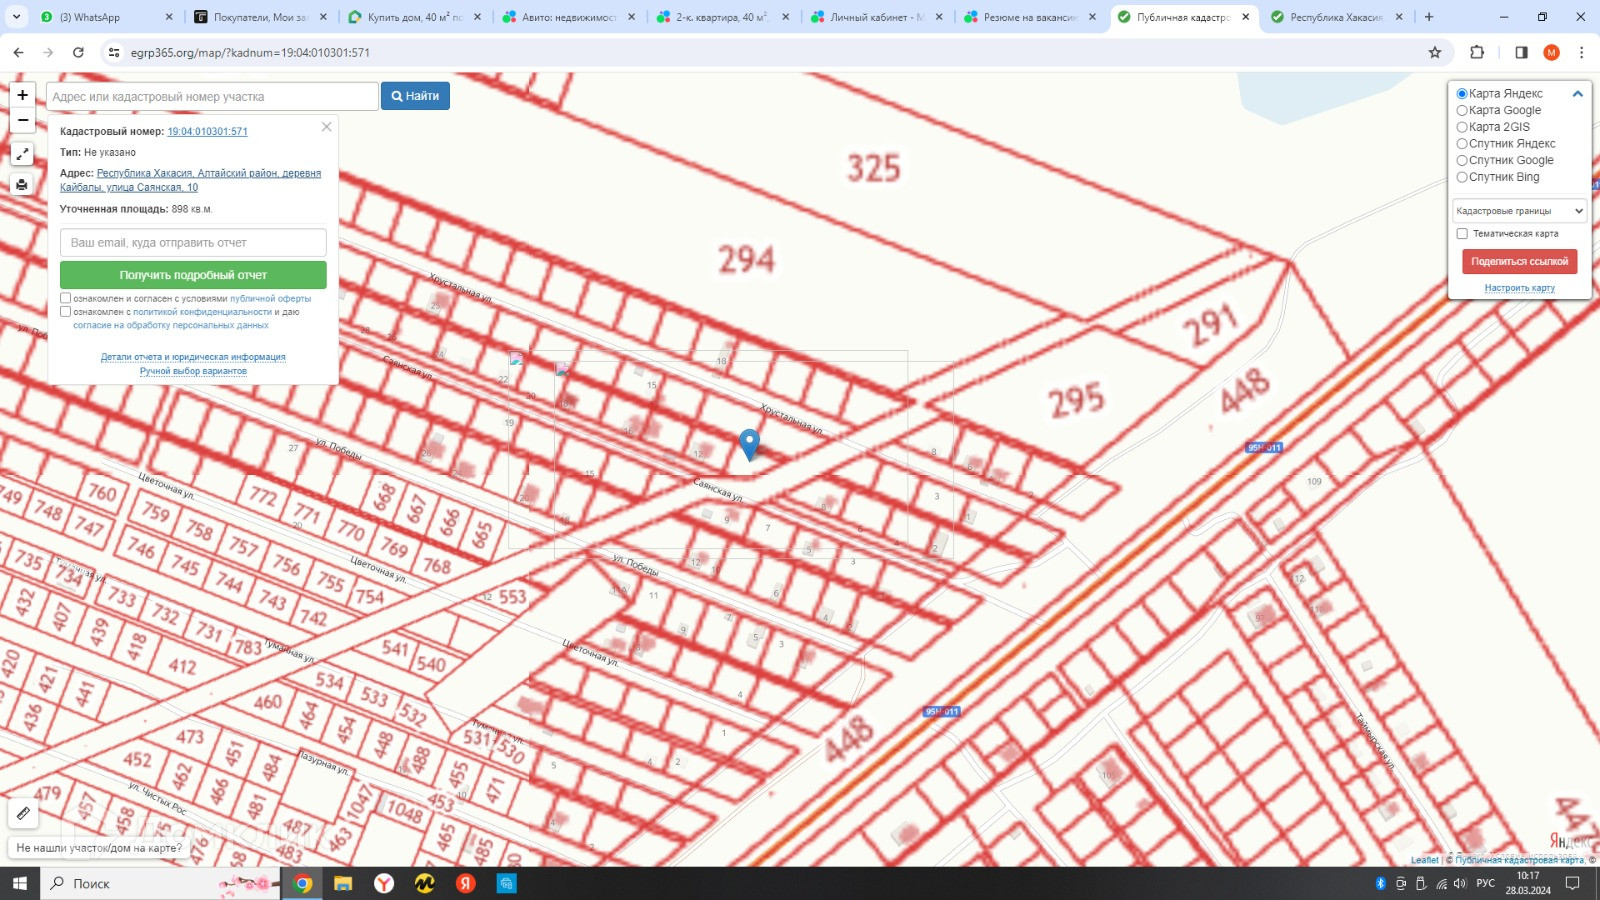Focus the address or cadastral number search field

[212, 96]
